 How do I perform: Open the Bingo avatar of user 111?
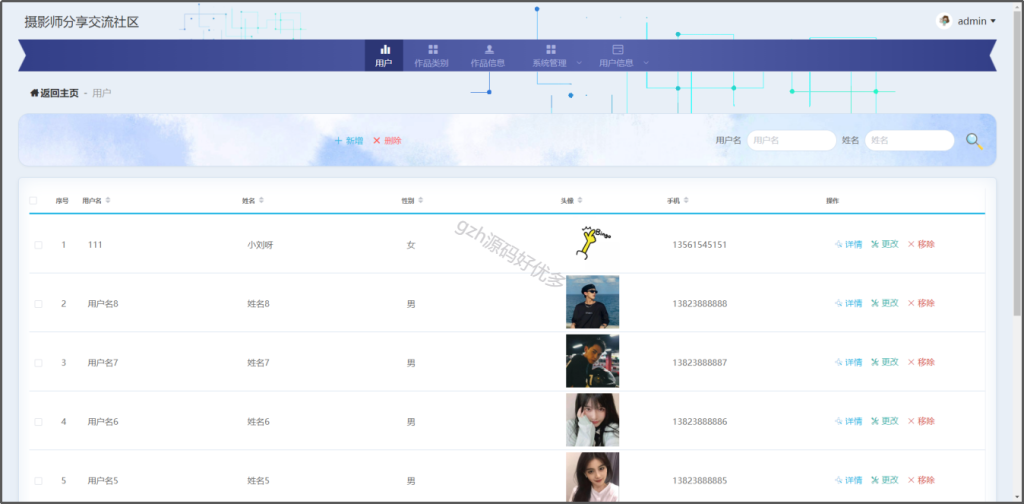click(592, 243)
